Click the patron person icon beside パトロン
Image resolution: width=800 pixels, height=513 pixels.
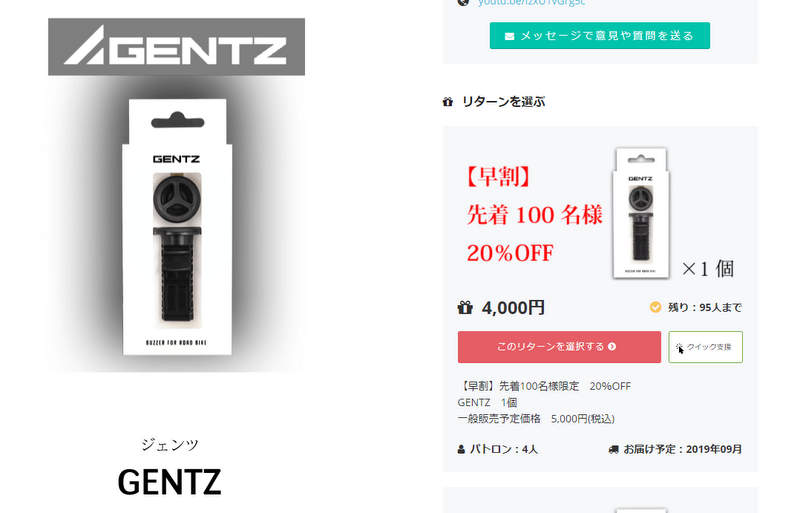461,450
